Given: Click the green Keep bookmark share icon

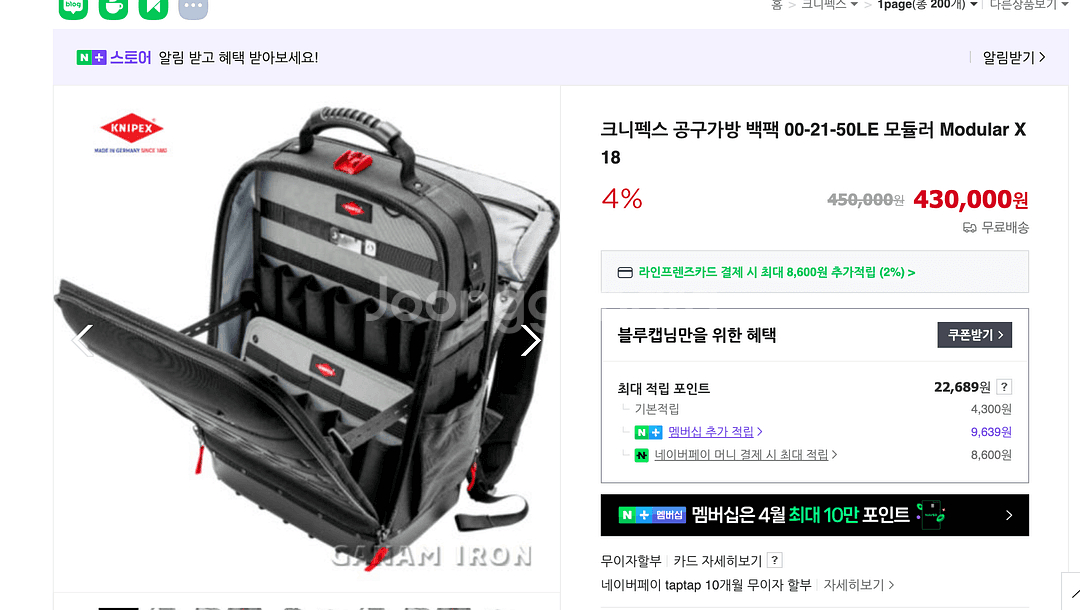Looking at the screenshot, I should pos(154,8).
